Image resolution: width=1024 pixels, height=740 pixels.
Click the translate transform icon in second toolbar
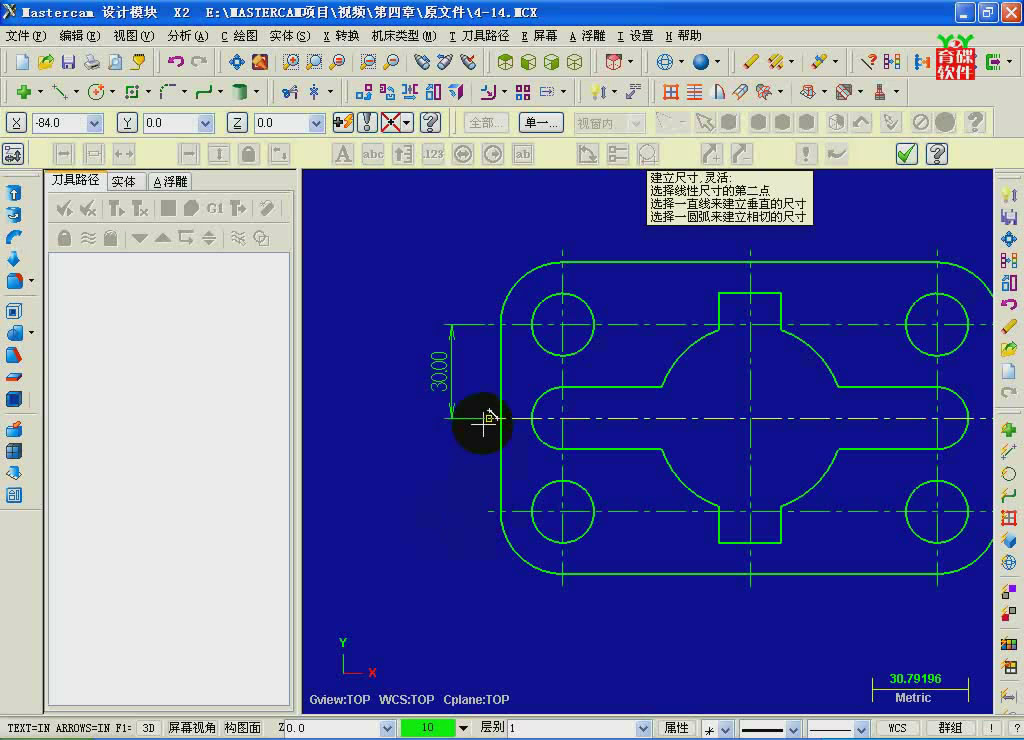pyautogui.click(x=364, y=92)
